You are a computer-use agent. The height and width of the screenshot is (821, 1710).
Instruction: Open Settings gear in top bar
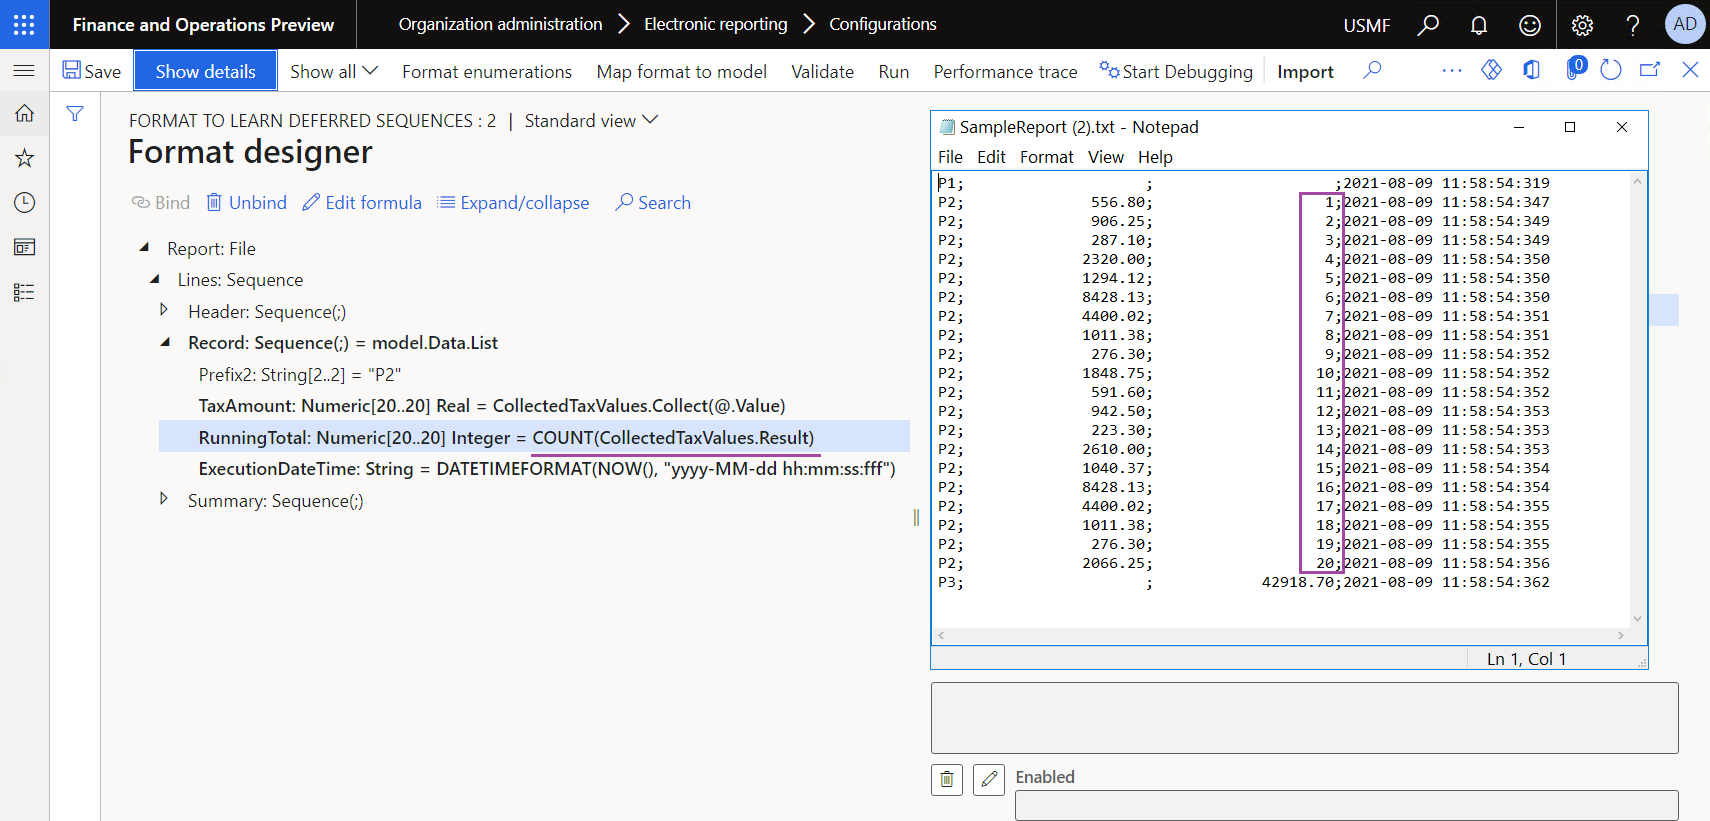(1582, 25)
